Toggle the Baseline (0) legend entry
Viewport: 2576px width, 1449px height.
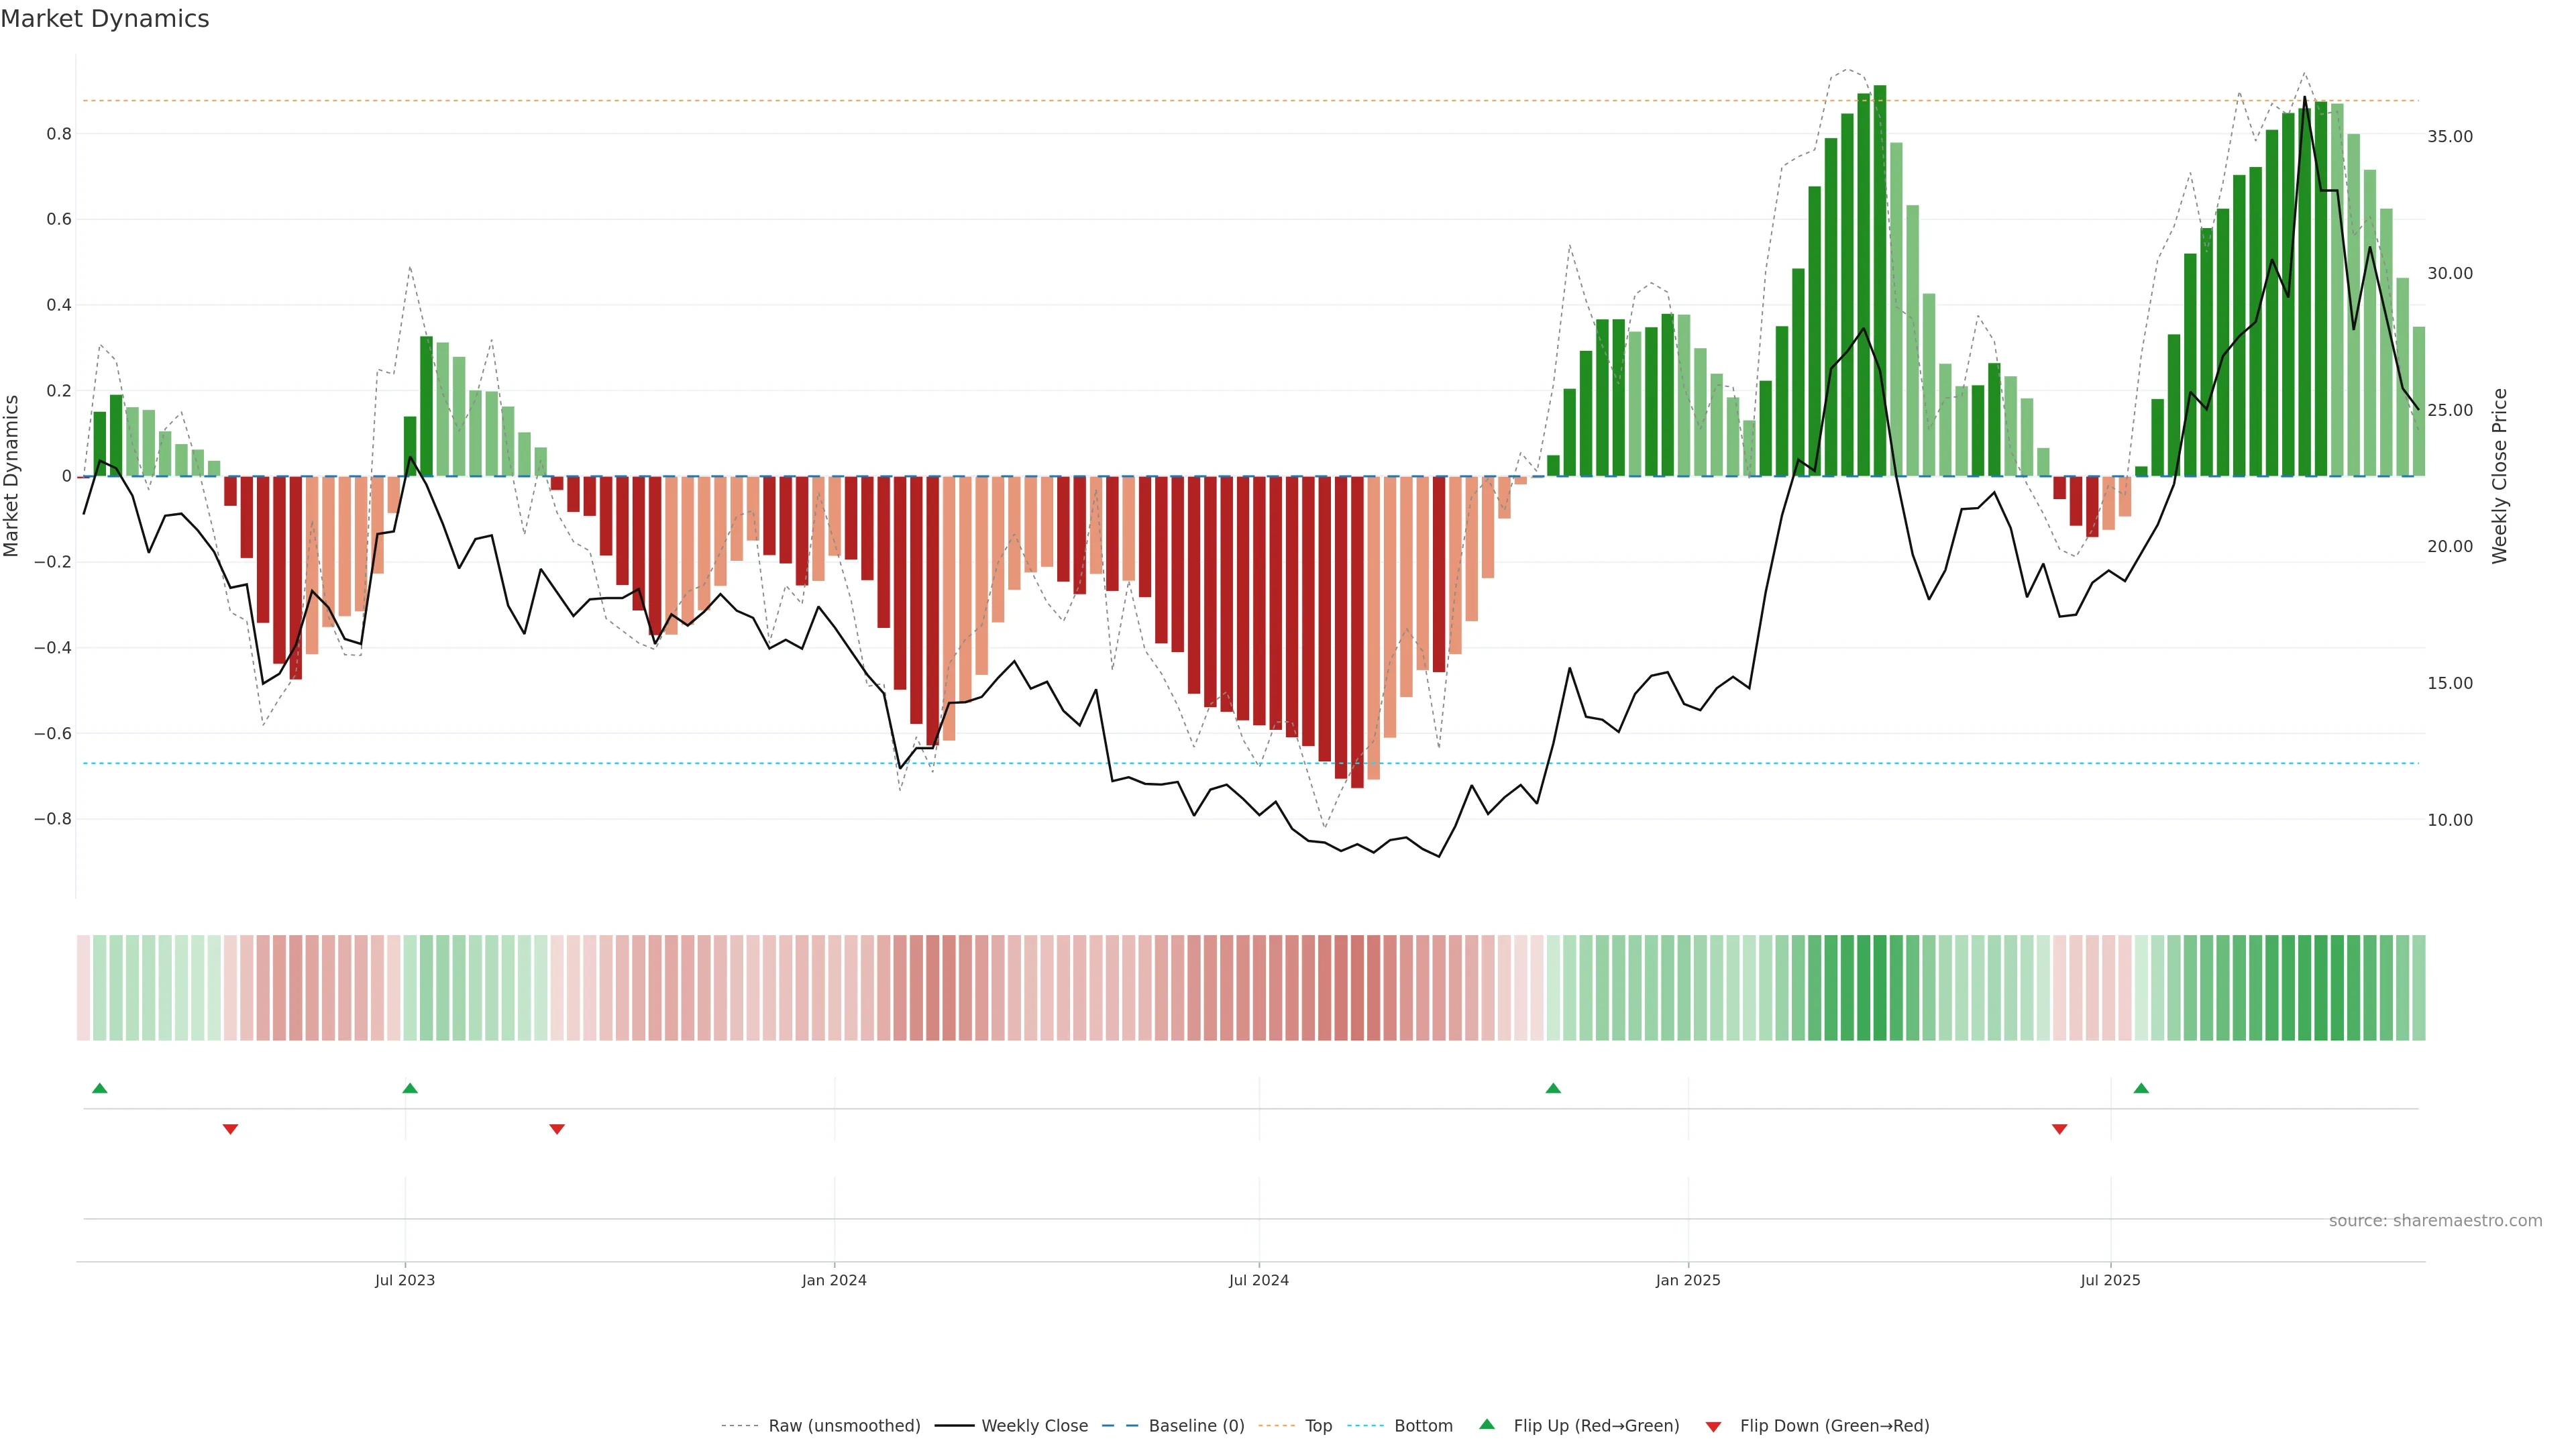1196,1426
